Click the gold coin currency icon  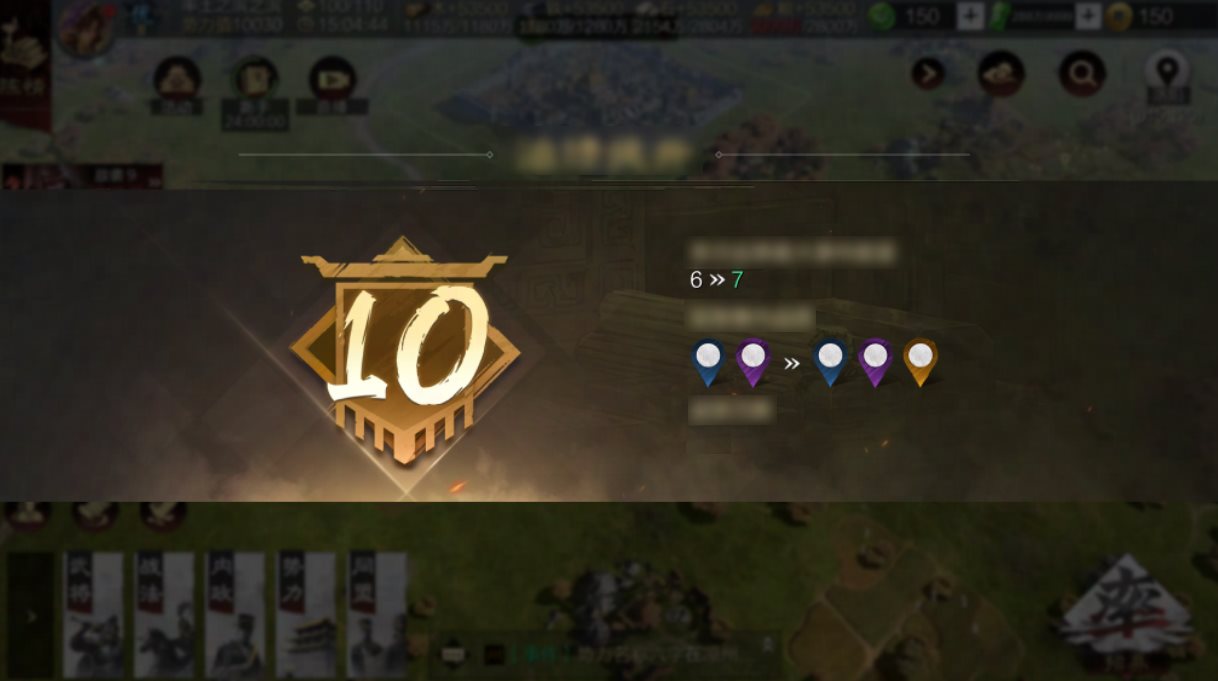coord(1119,16)
